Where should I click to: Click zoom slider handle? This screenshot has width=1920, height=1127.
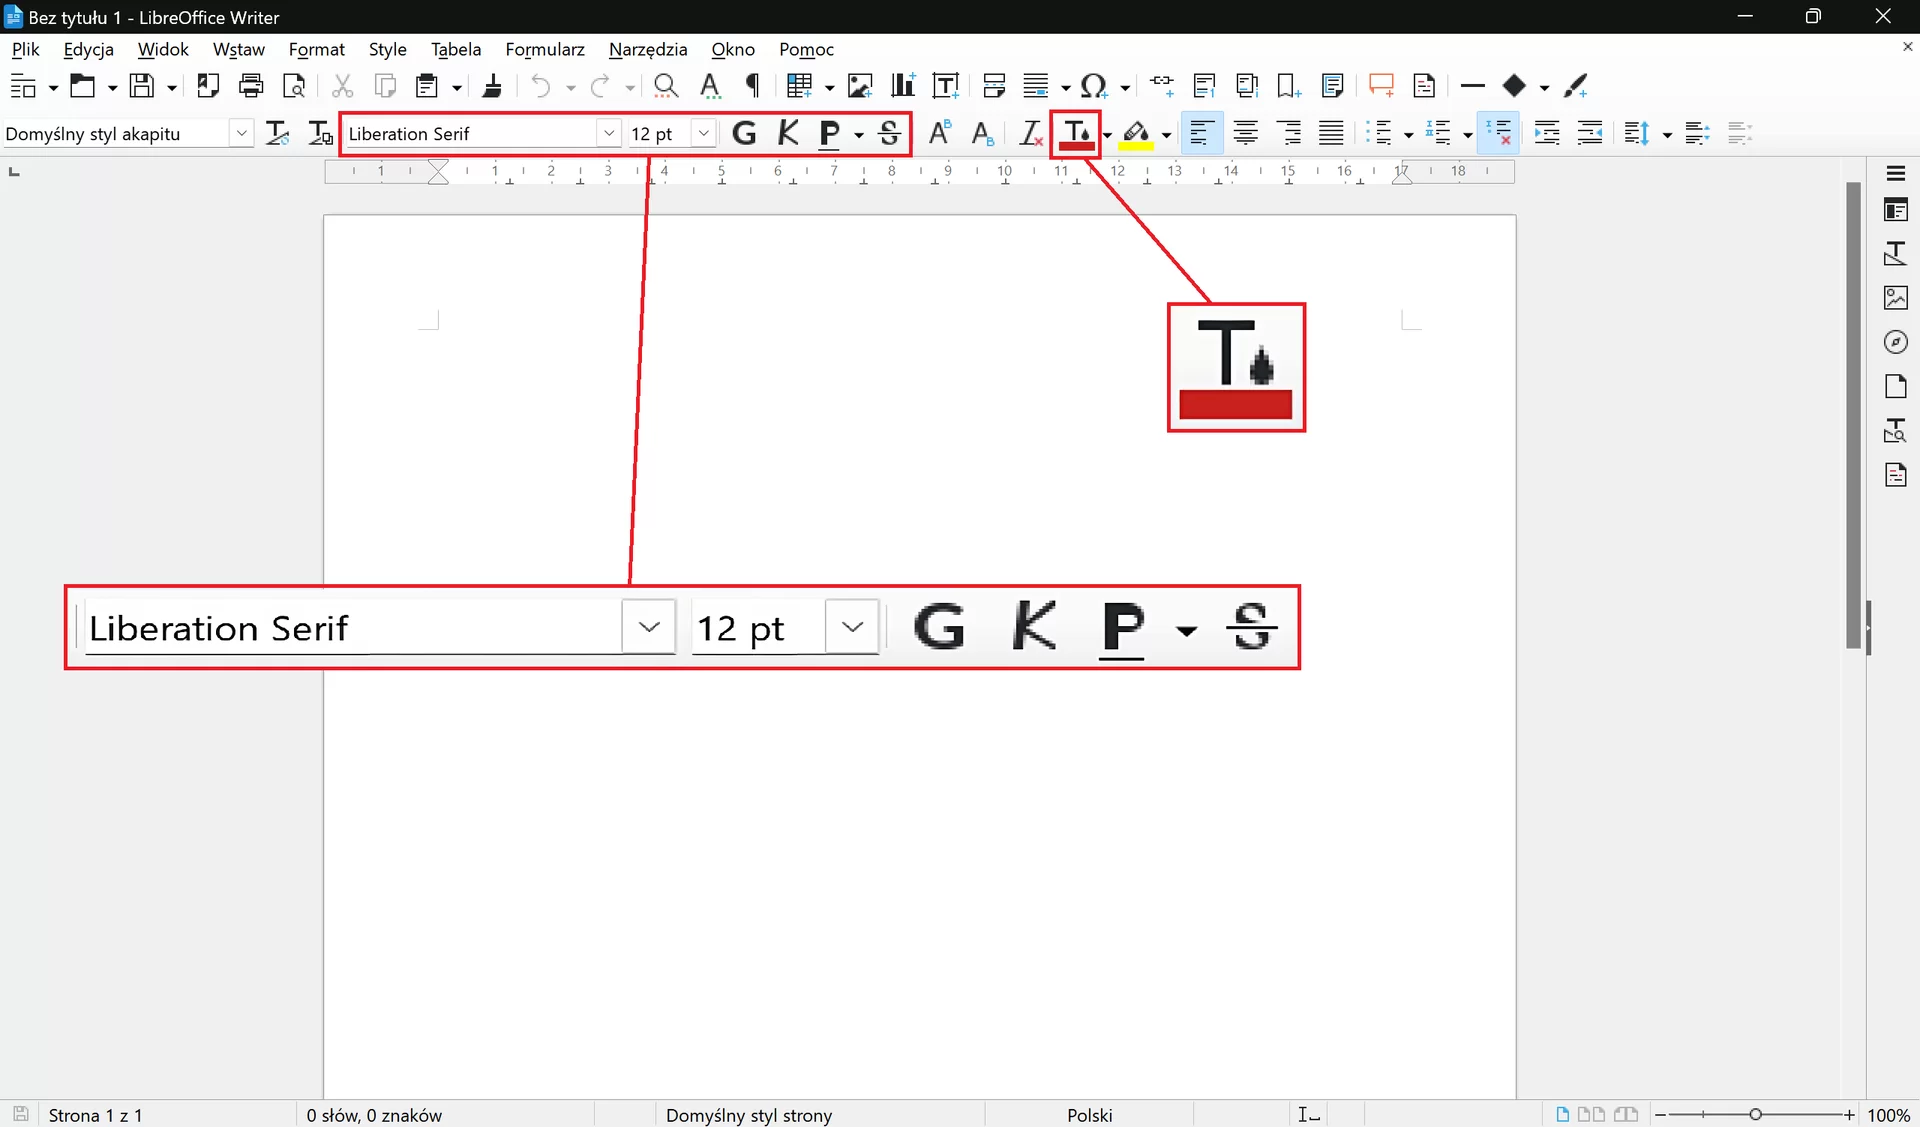[x=1755, y=1114]
